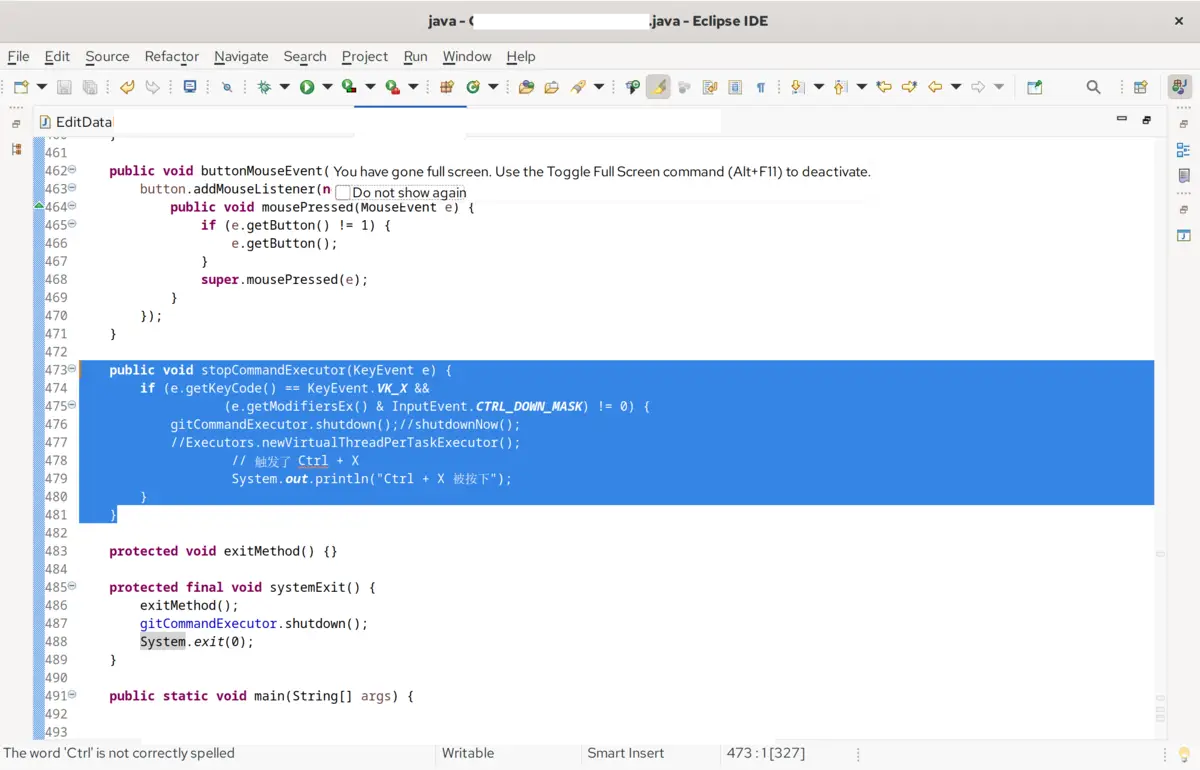Open the Source menu

pyautogui.click(x=107, y=56)
